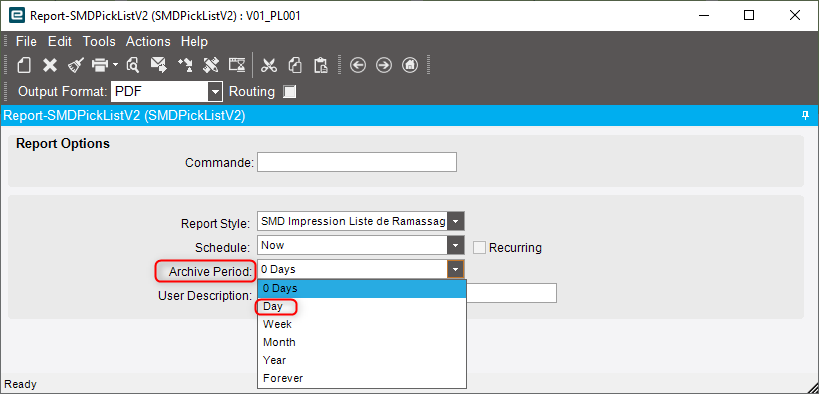Click the Paste clipboard icon
Image resolution: width=819 pixels, height=394 pixels.
320,65
